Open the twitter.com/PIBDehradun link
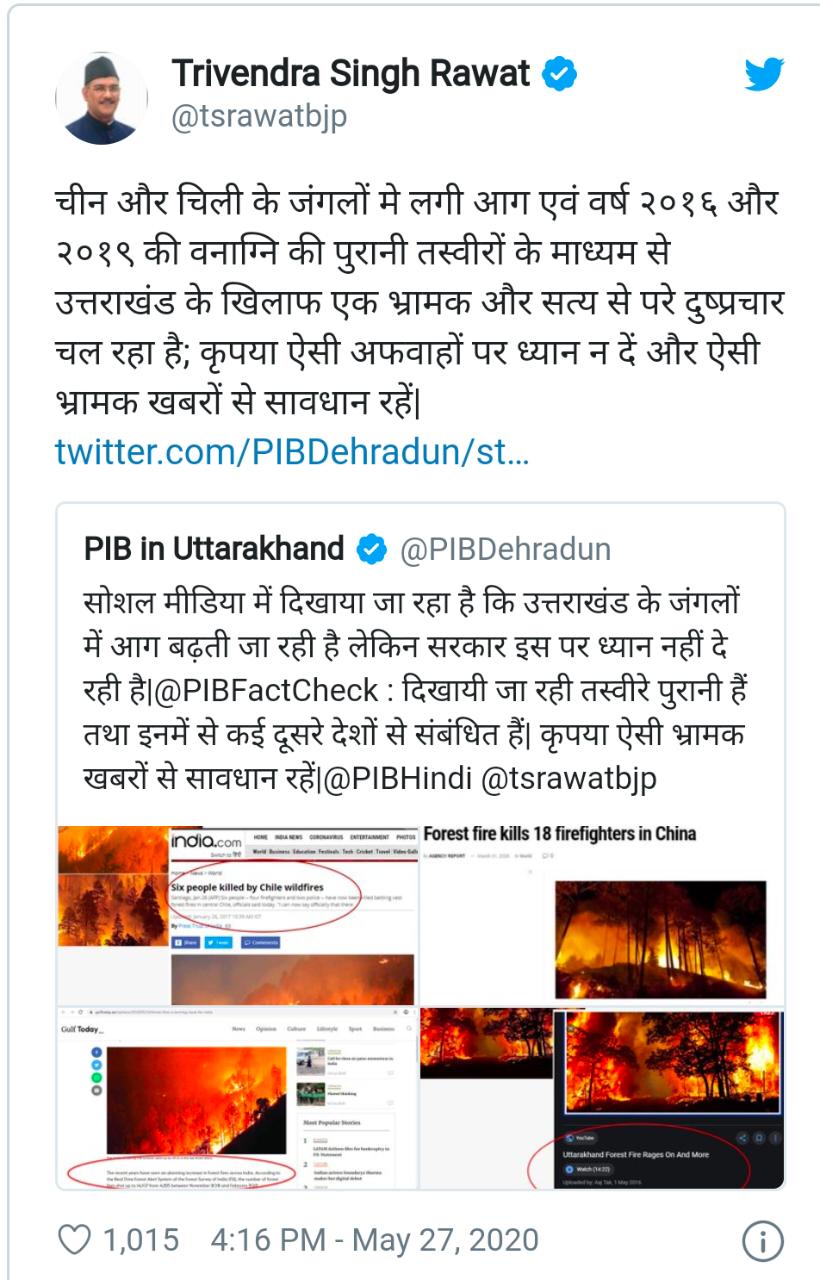This screenshot has width=820, height=1280. tap(292, 452)
